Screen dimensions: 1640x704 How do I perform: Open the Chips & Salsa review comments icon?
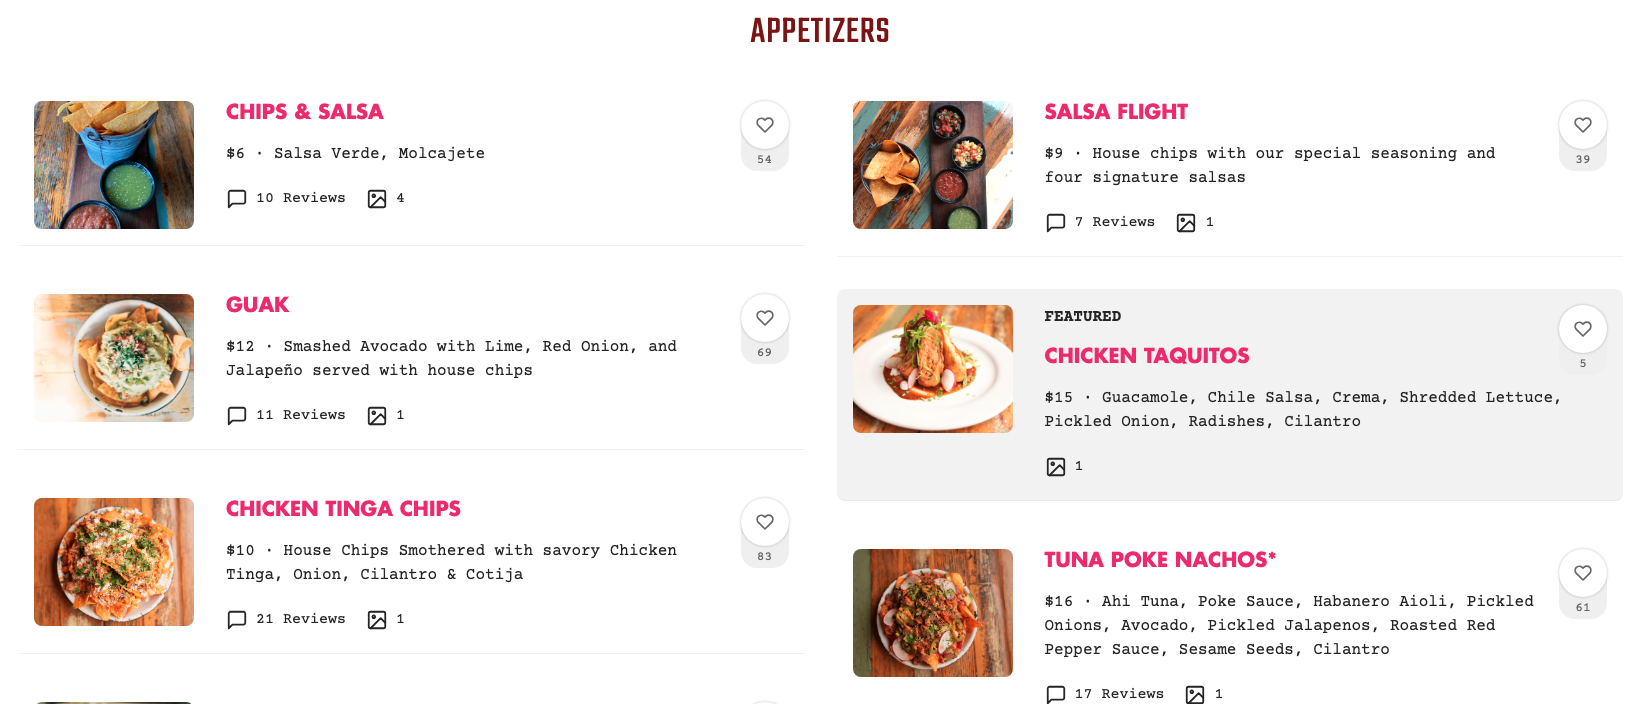(x=237, y=199)
